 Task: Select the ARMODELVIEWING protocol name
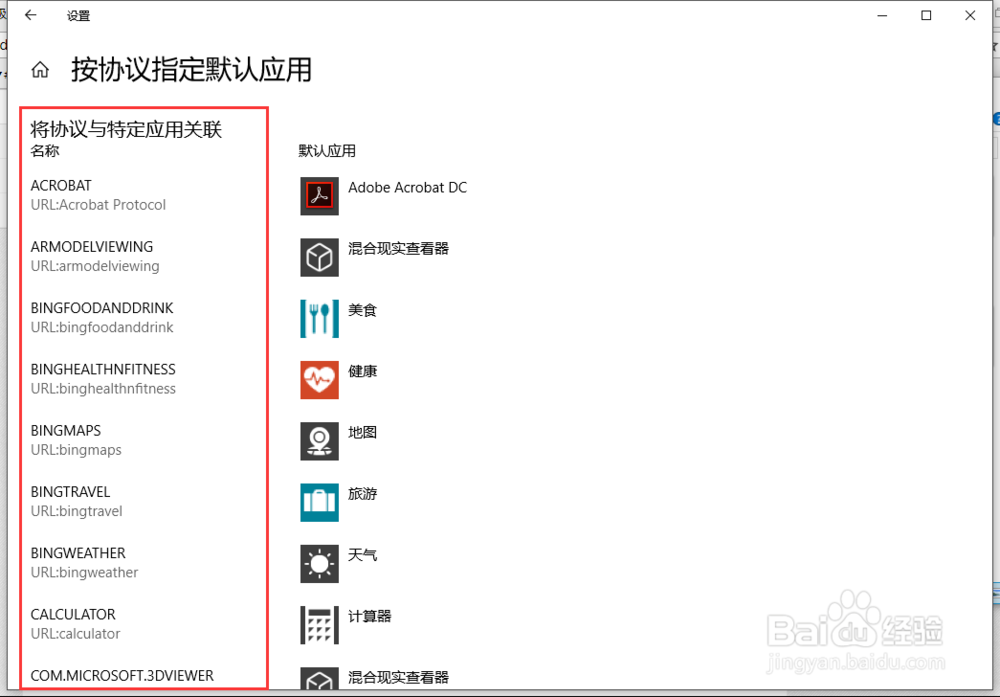pyautogui.click(x=92, y=247)
